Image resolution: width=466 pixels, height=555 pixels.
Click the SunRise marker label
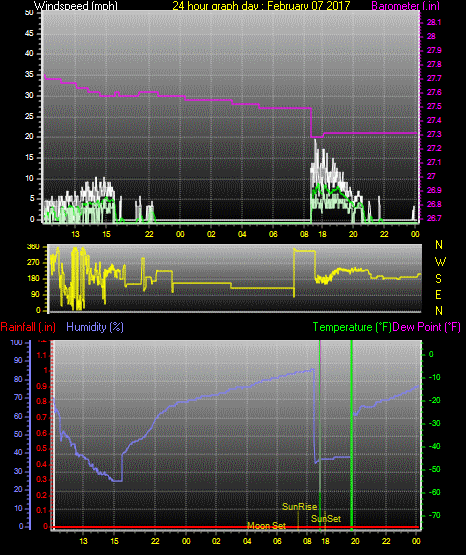click(x=299, y=507)
